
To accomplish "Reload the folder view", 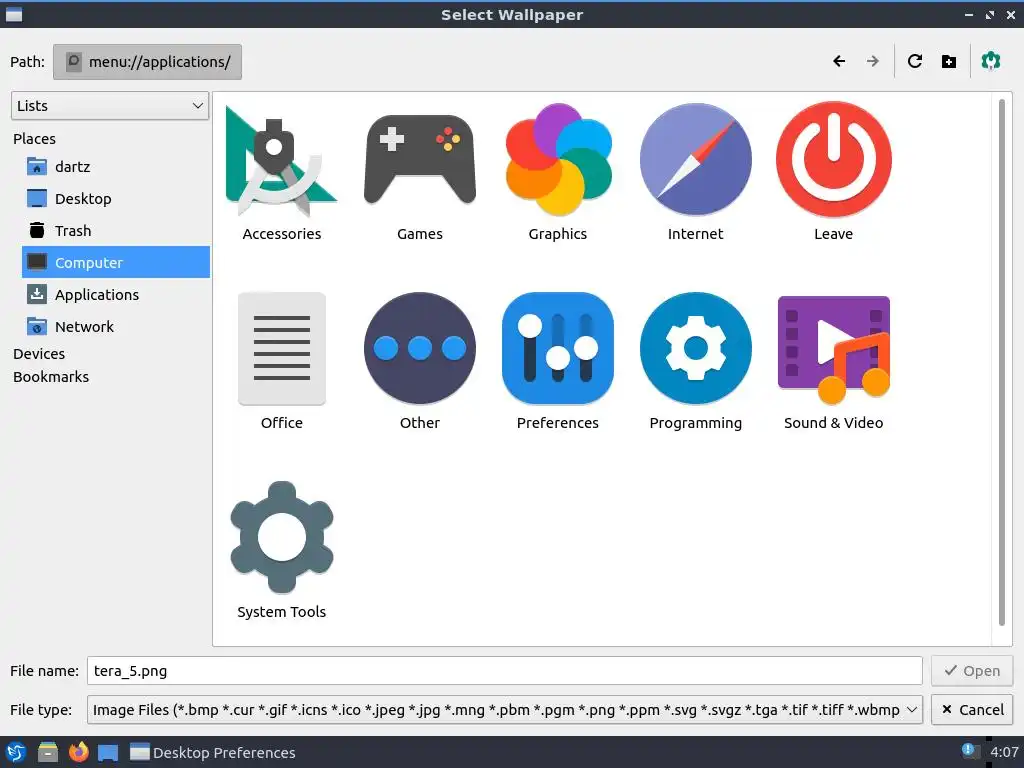I will coord(915,61).
